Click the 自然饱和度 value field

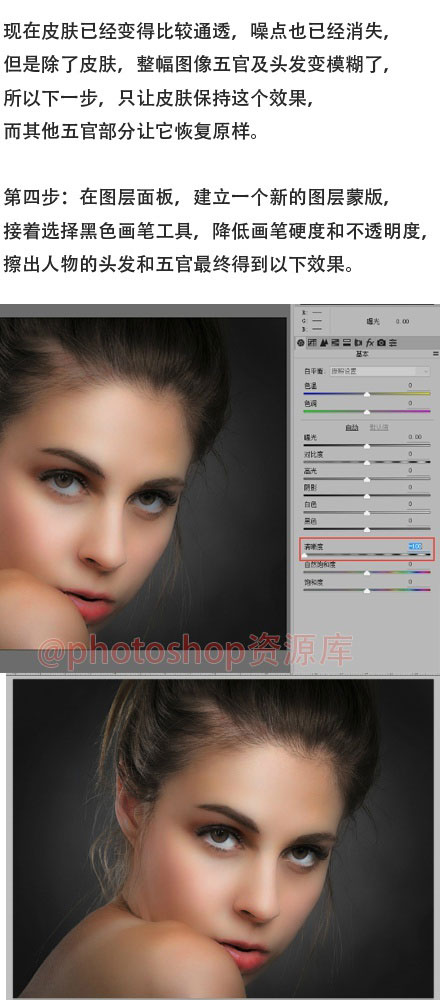click(418, 564)
